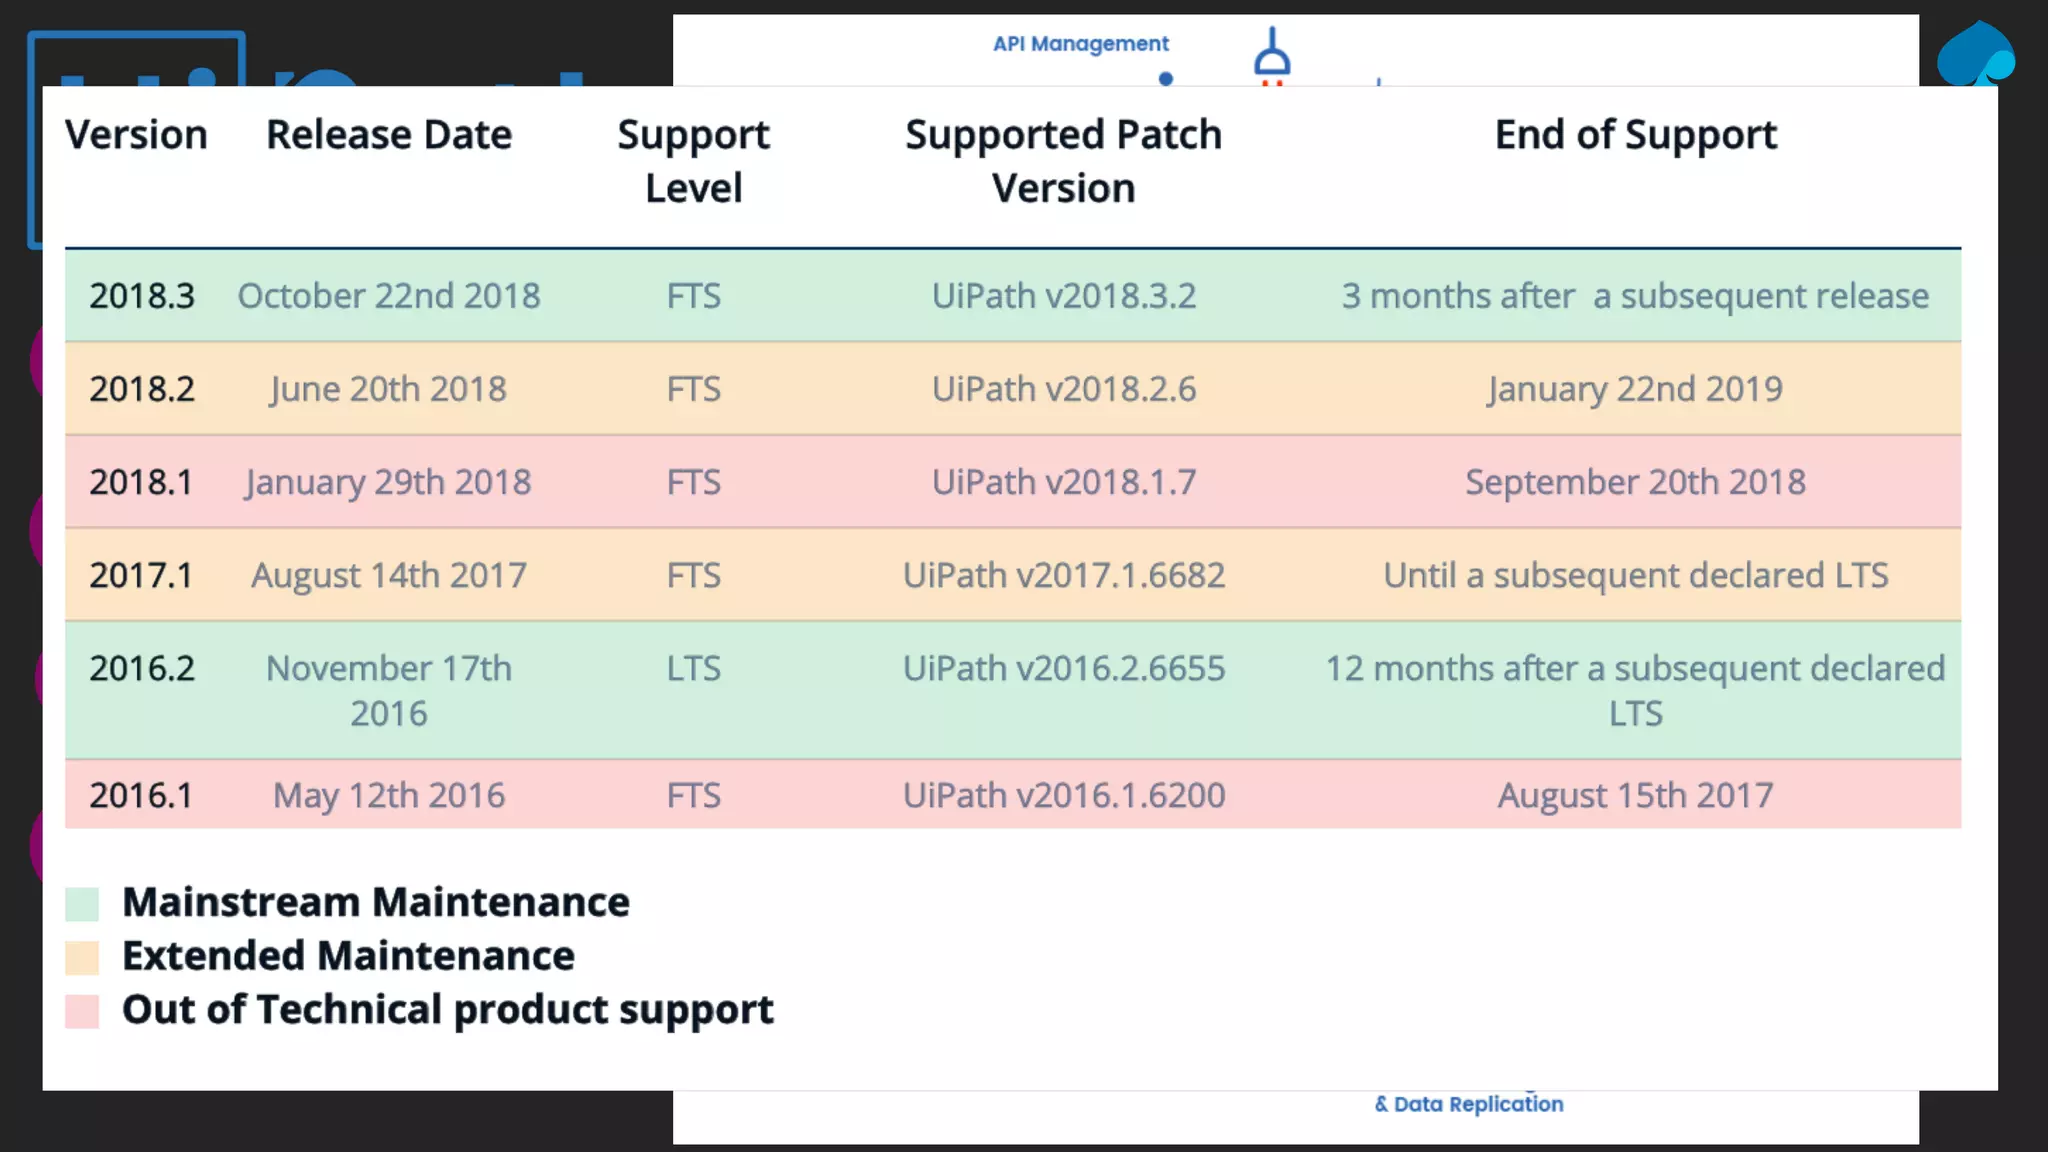Screen dimensions: 2048x1152
Task: Click the LTS support level cell
Action: (693, 668)
